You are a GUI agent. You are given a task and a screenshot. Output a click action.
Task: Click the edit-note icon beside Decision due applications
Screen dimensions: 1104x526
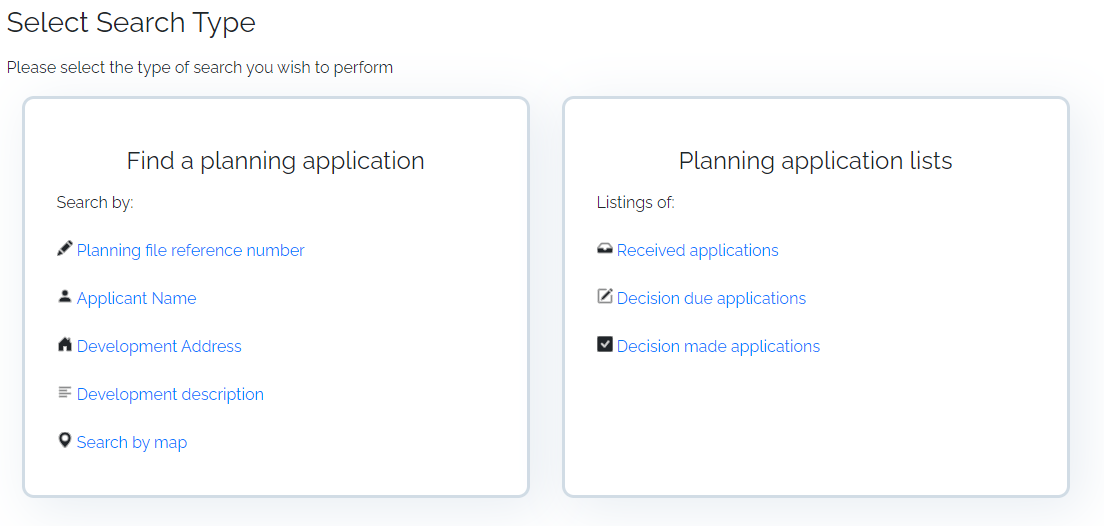point(605,296)
